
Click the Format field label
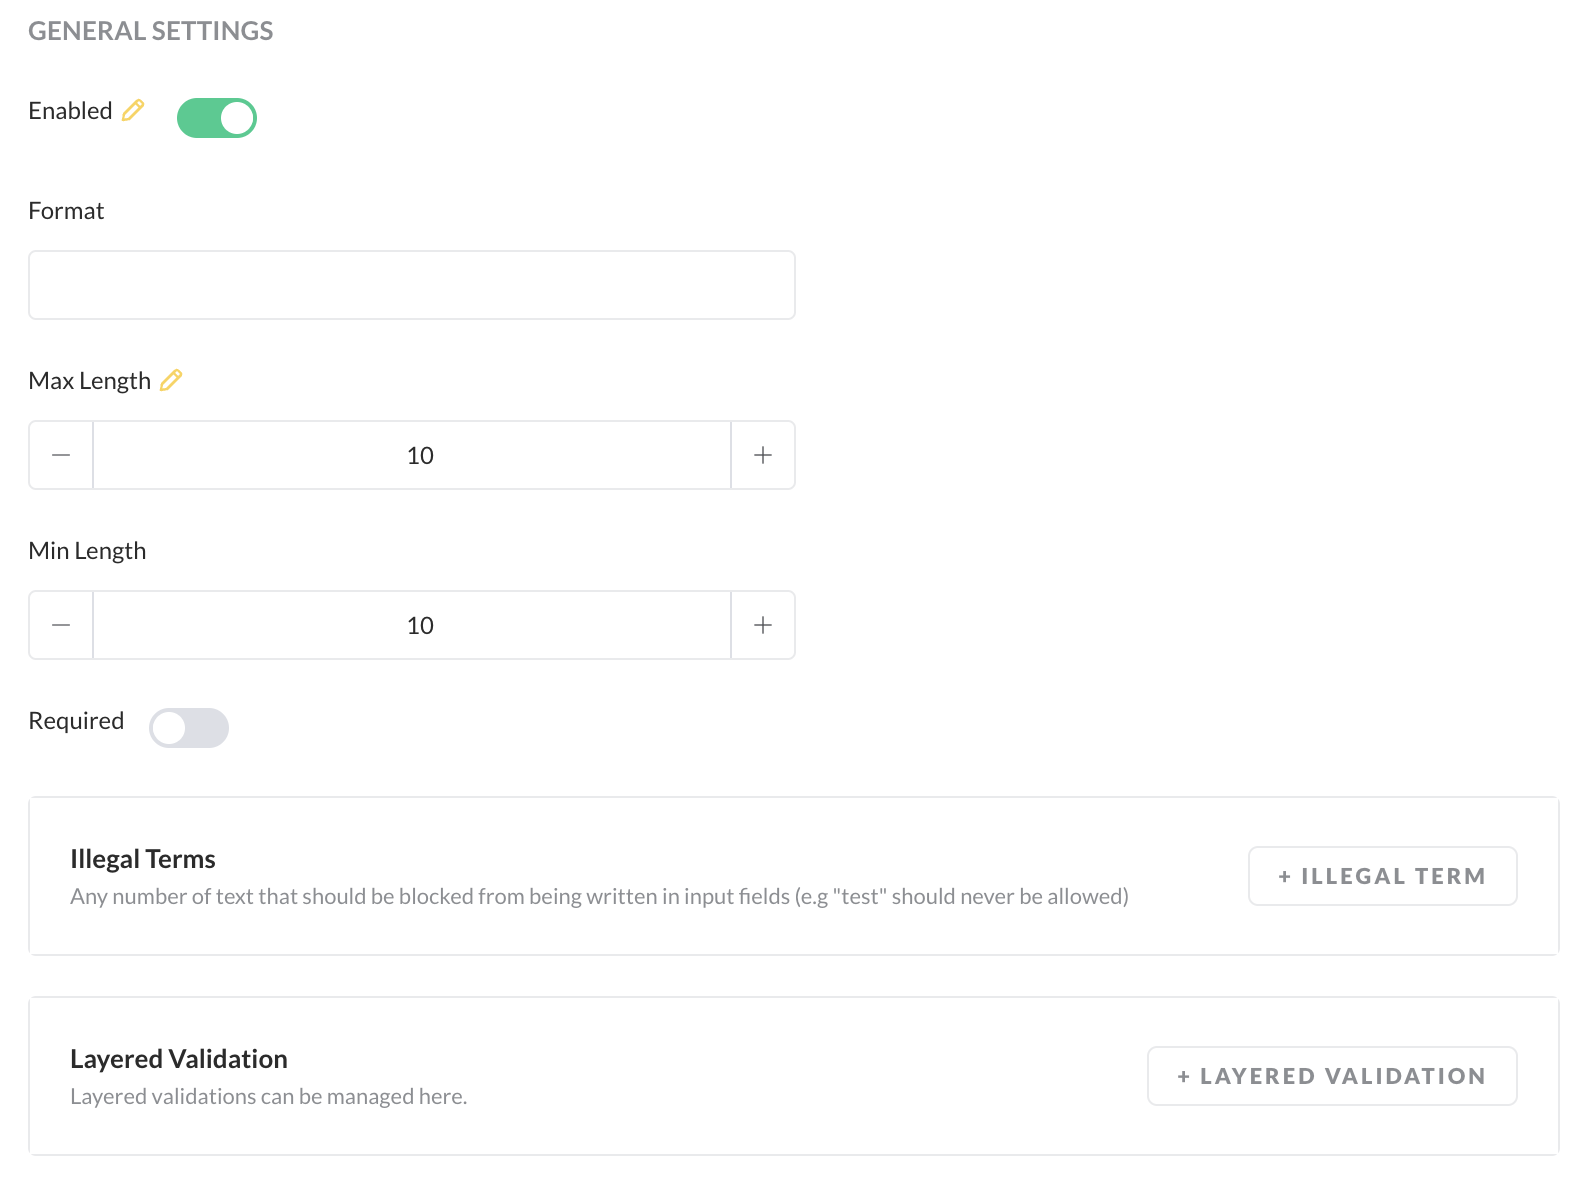tap(66, 211)
